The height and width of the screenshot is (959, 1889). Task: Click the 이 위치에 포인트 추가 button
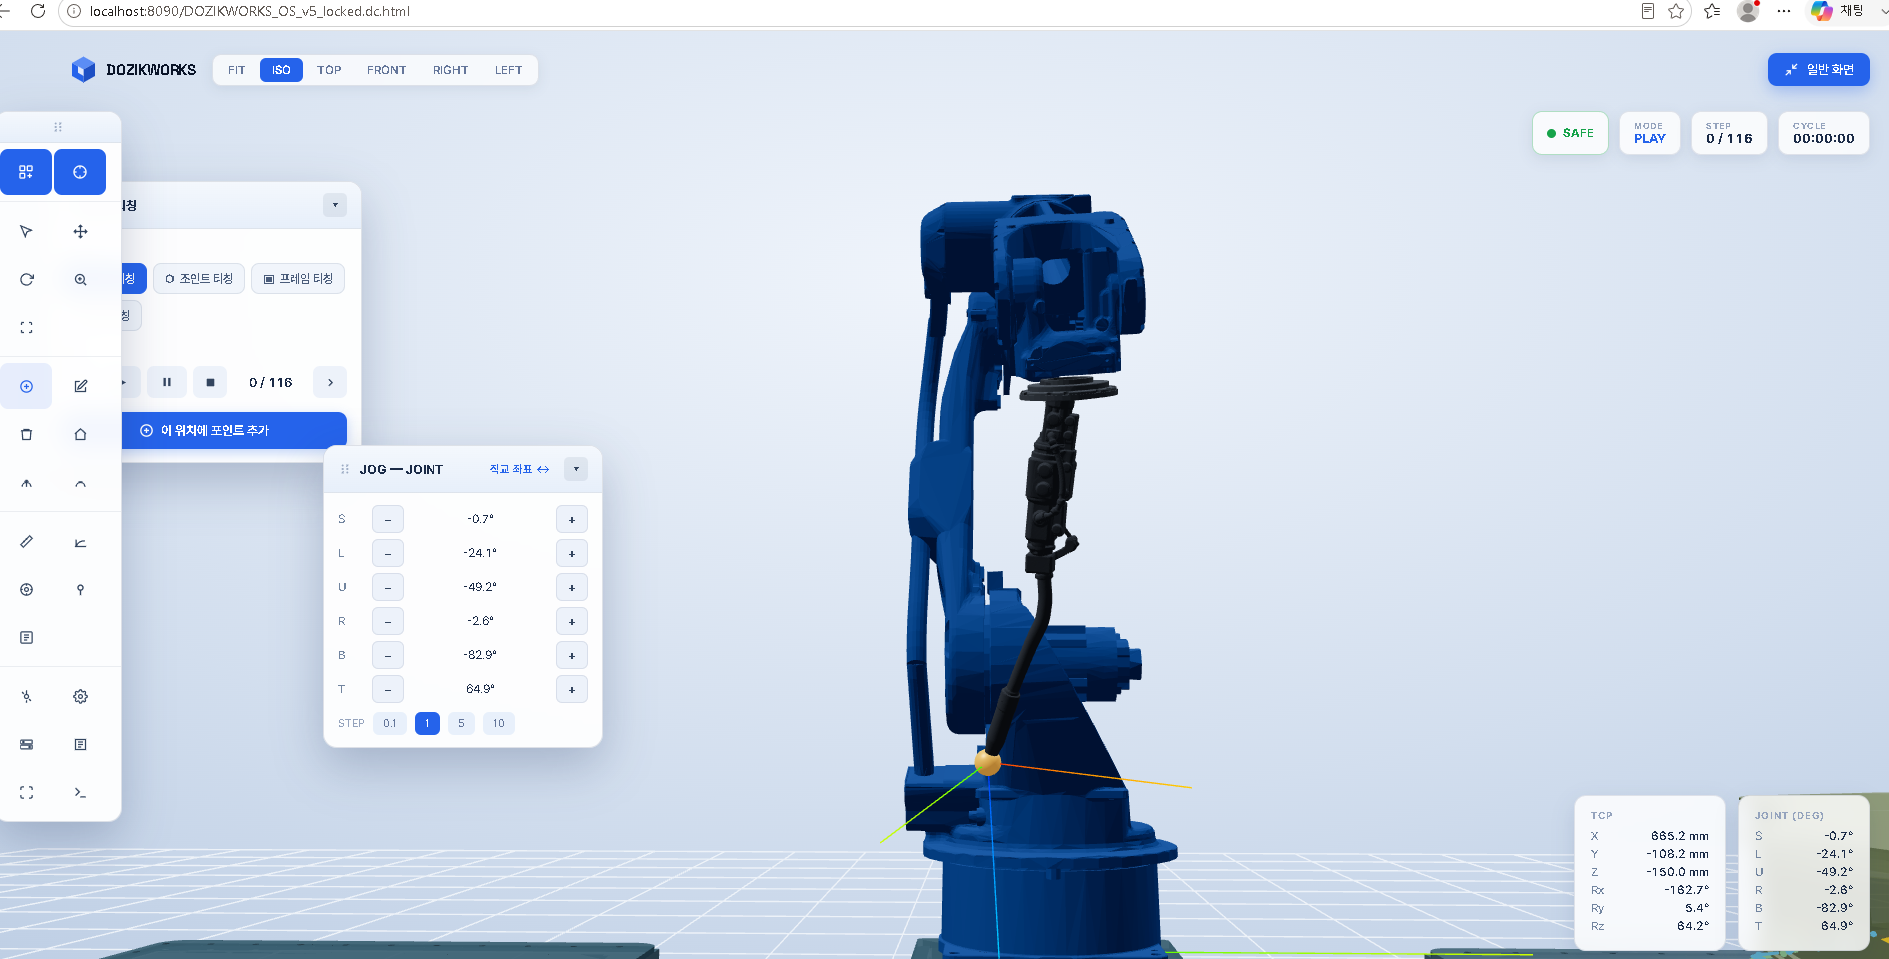[x=234, y=431]
